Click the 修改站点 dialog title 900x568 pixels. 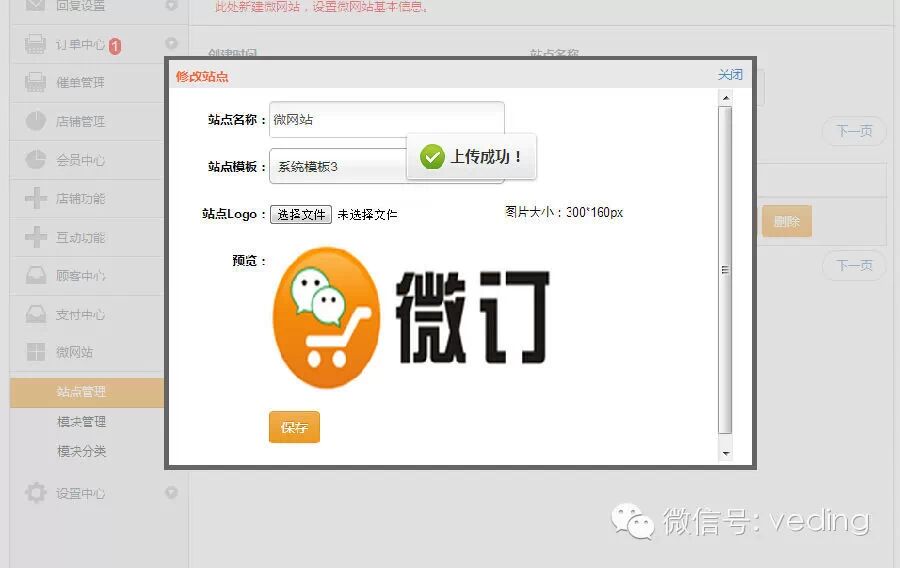pyautogui.click(x=202, y=76)
